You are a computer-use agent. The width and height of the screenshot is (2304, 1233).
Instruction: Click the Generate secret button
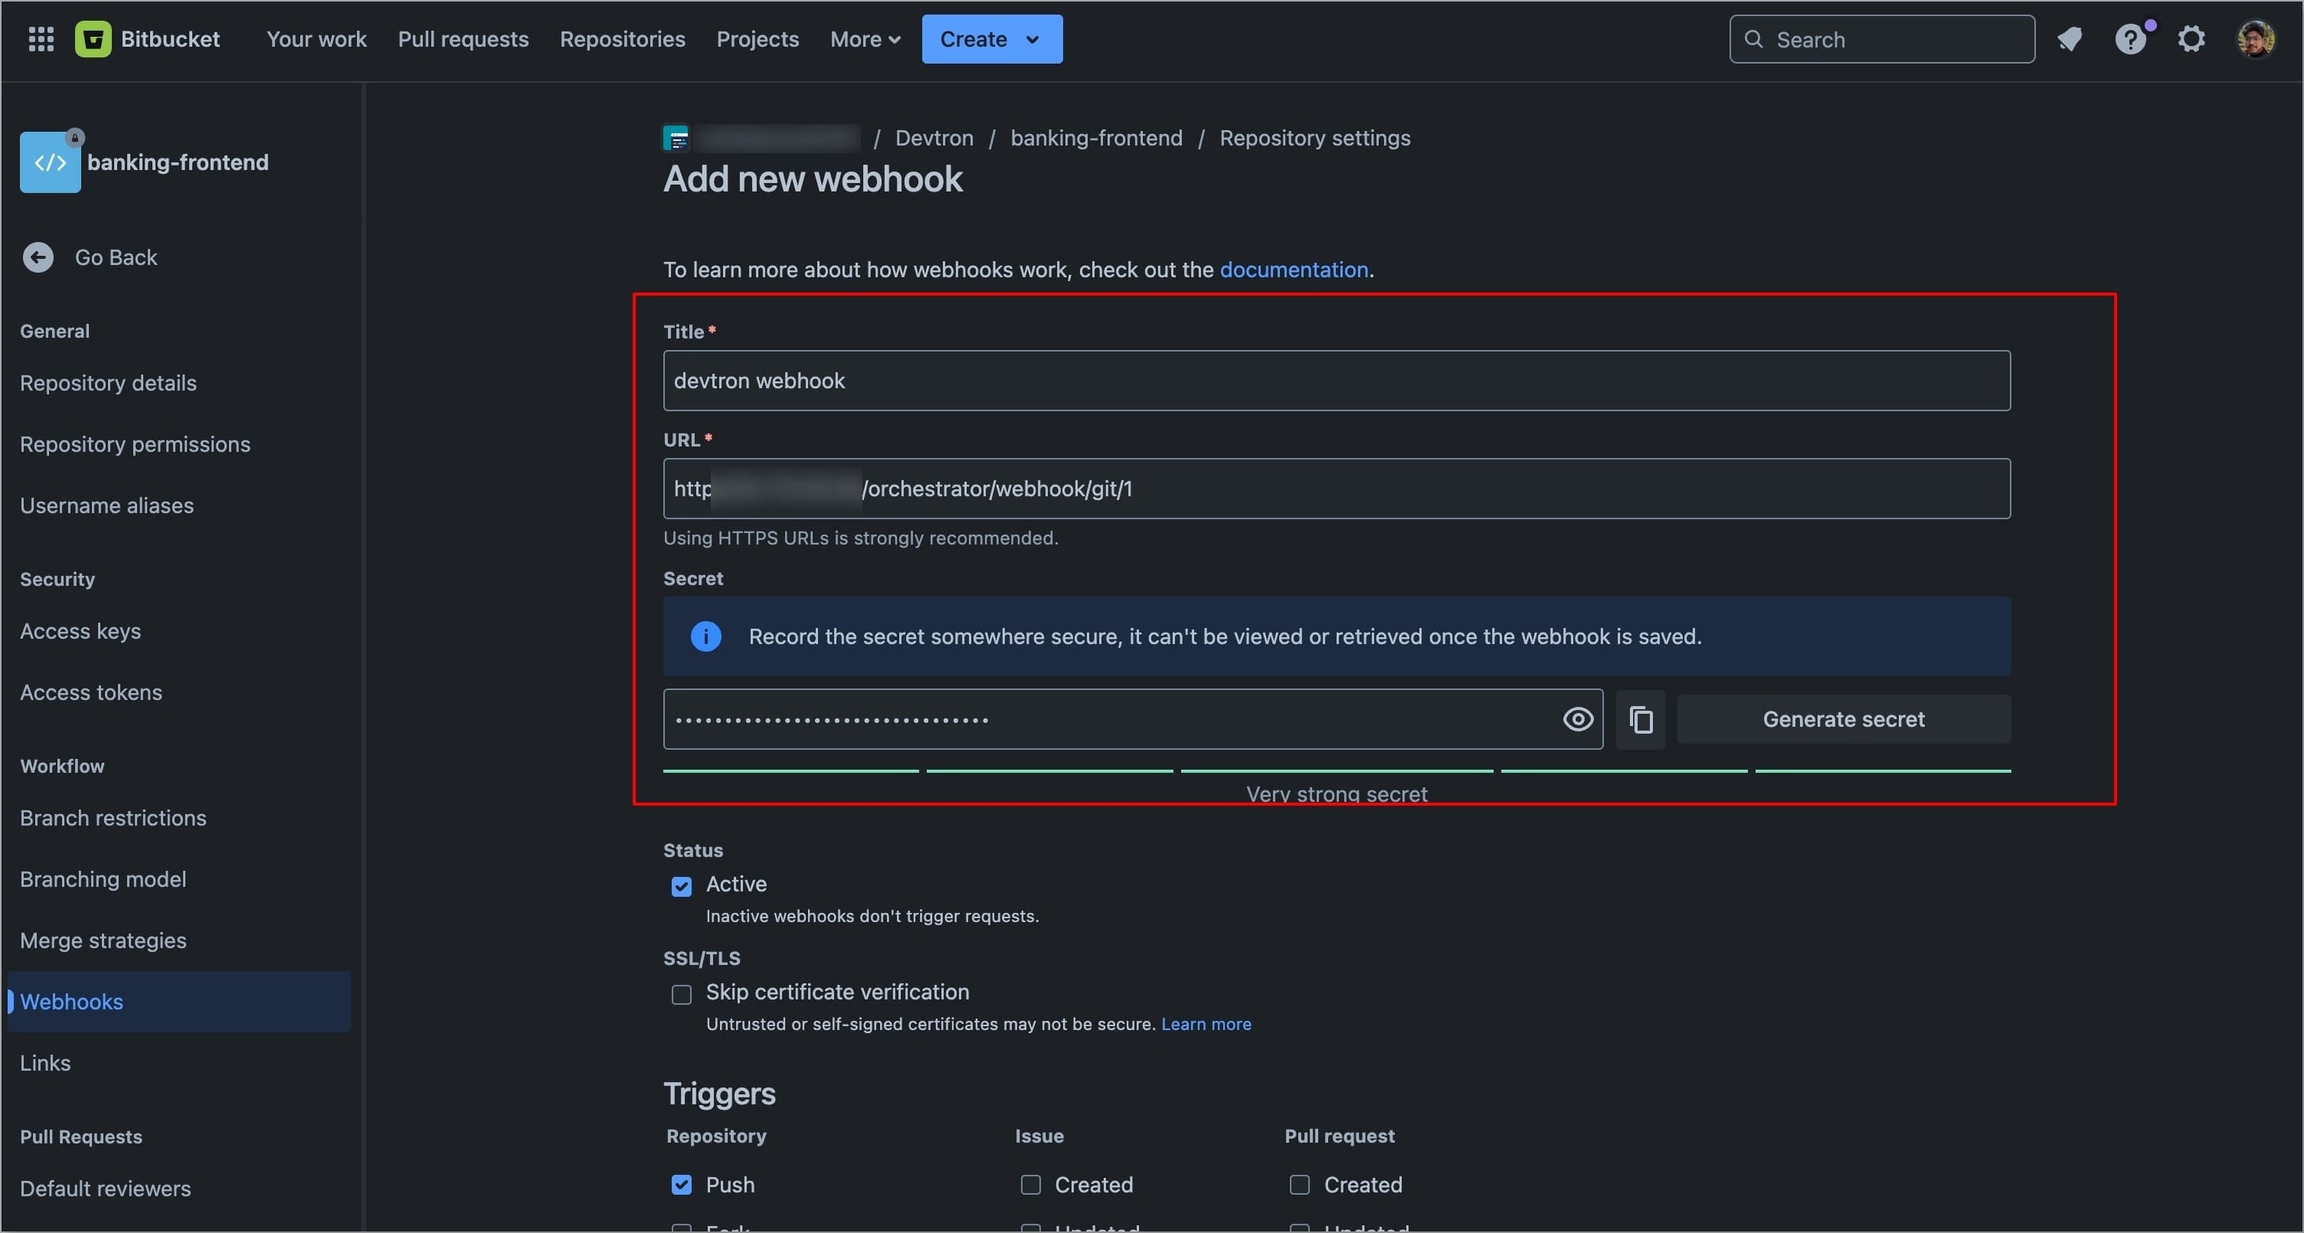tap(1843, 719)
